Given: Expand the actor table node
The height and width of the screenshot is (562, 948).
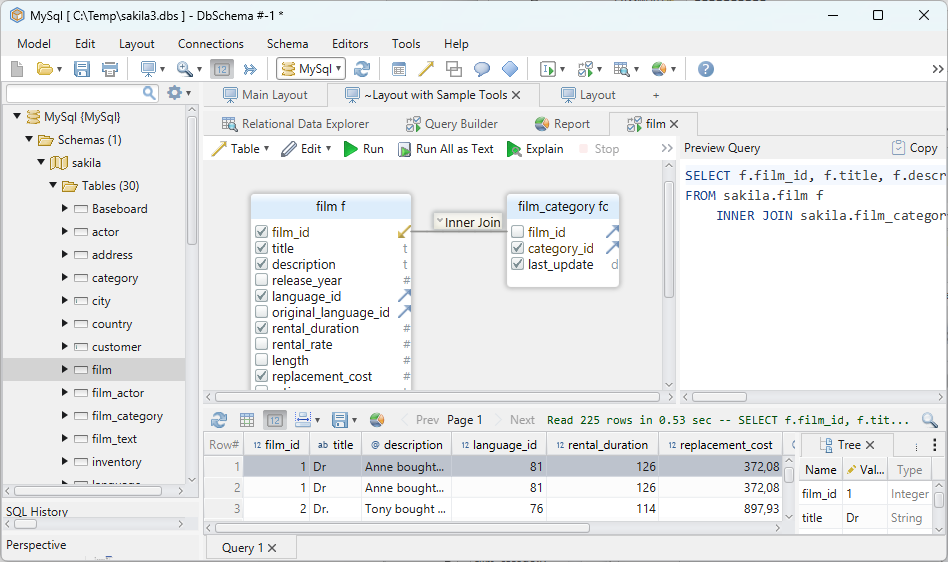Looking at the screenshot, I should coord(64,231).
